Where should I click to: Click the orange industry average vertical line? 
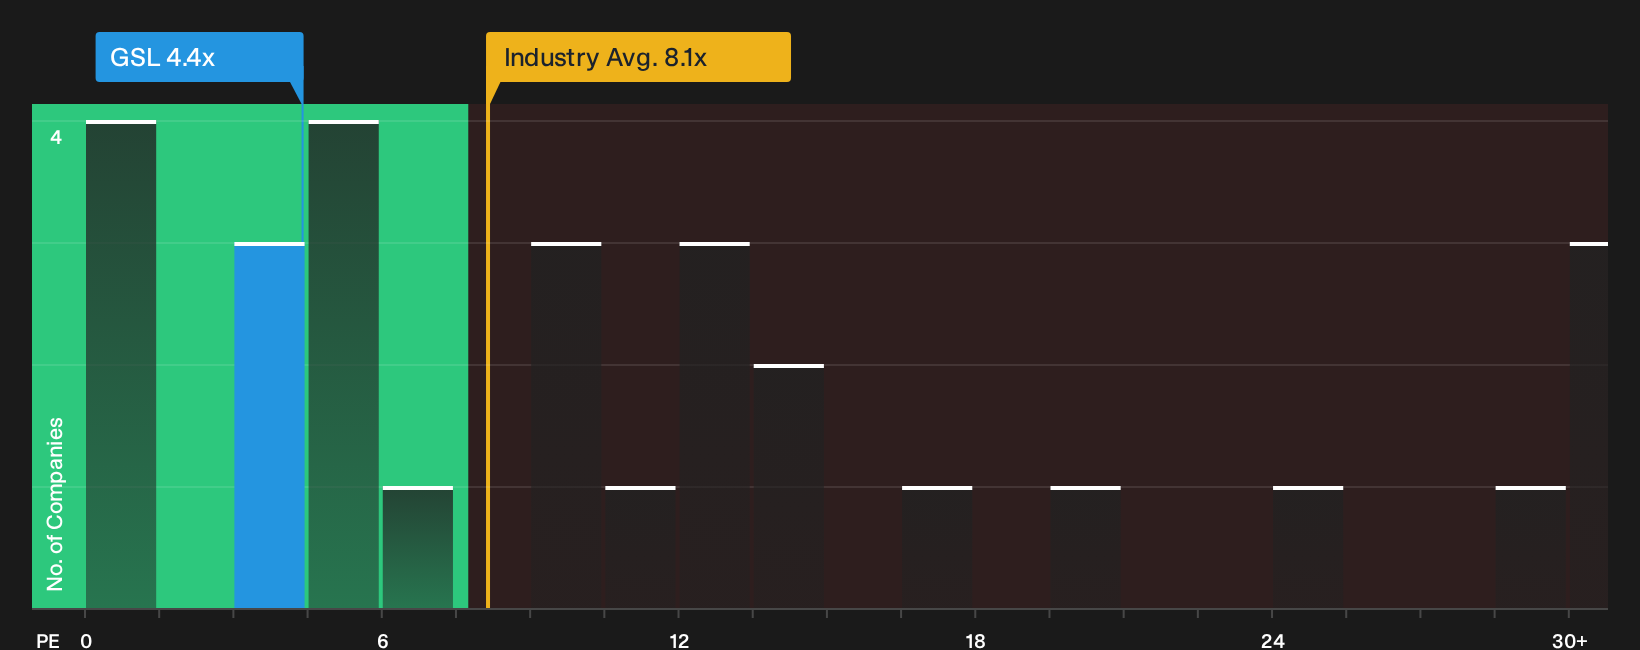pos(488,356)
